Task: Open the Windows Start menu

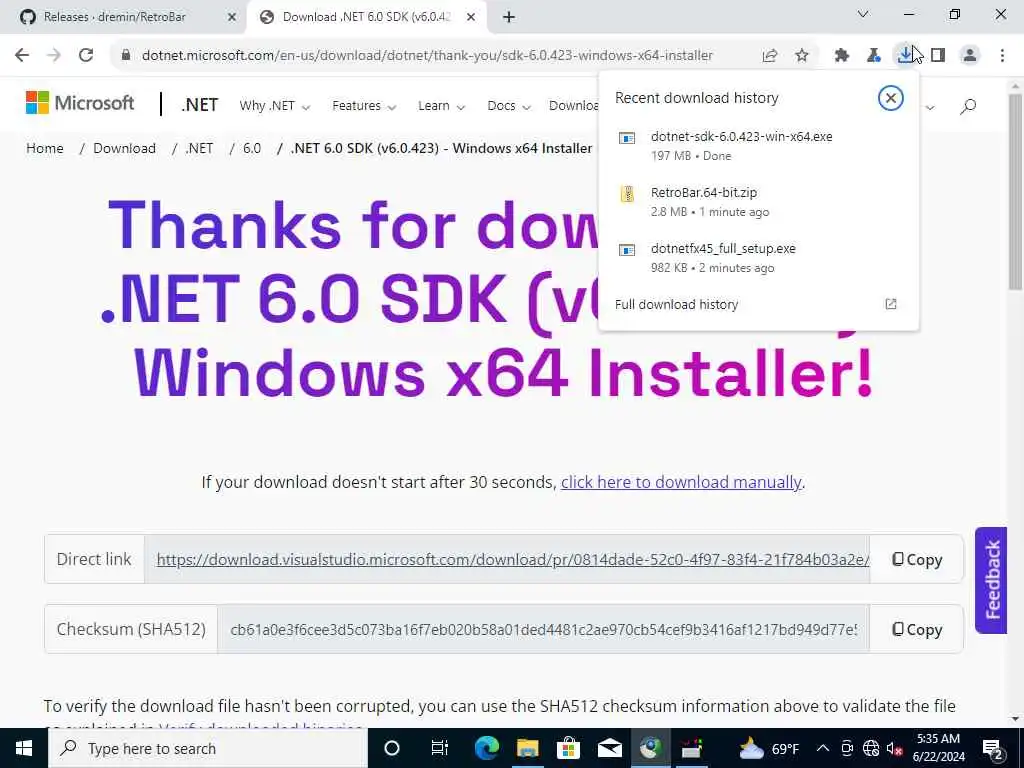Action: (24, 748)
